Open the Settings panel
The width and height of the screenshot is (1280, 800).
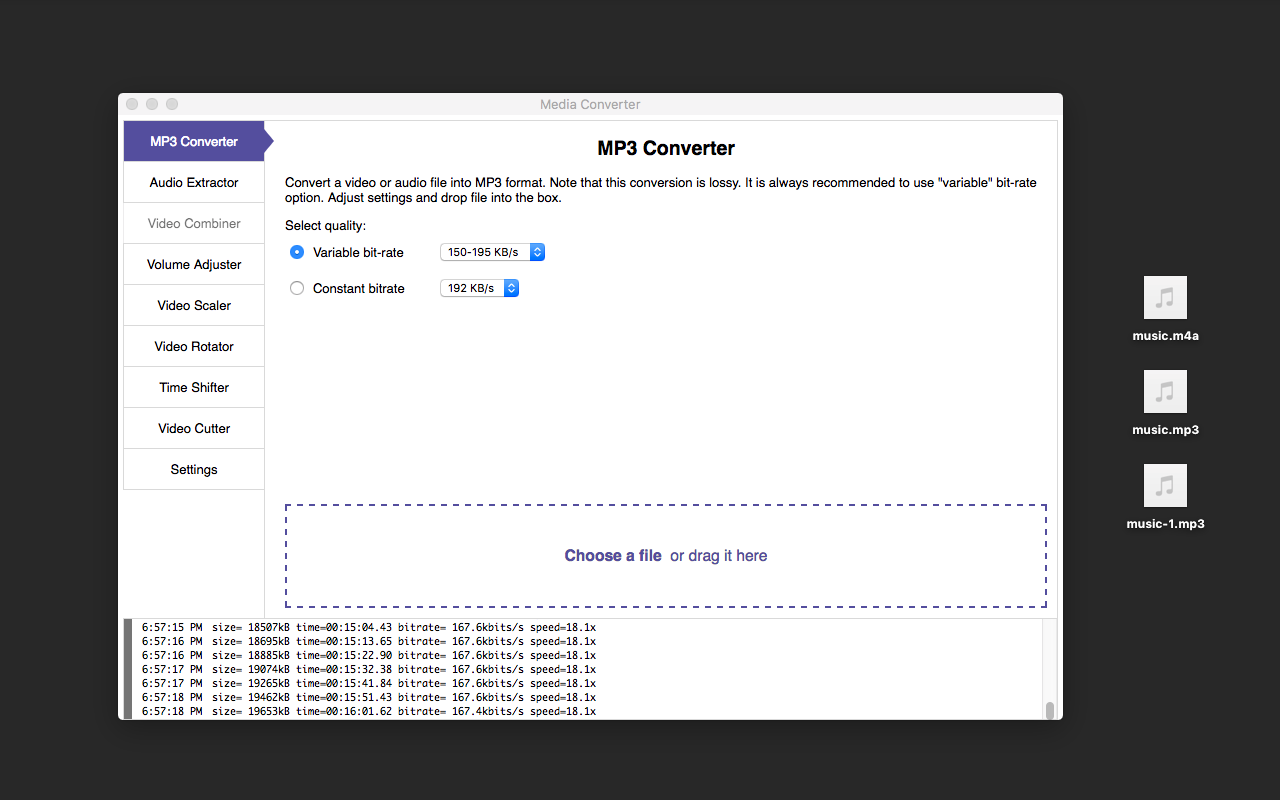click(x=193, y=469)
